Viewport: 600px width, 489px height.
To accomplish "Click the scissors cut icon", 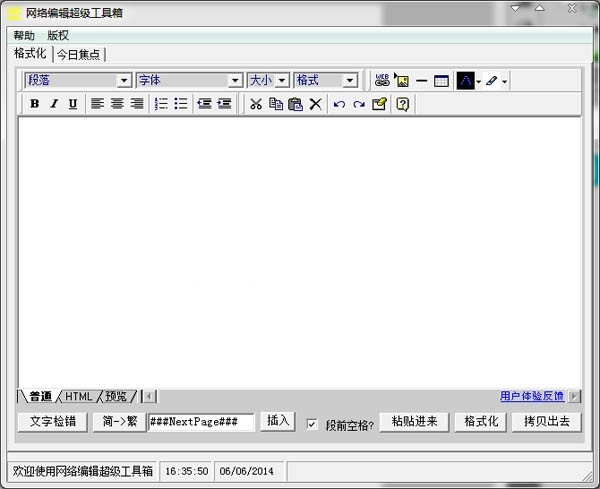I will point(255,104).
